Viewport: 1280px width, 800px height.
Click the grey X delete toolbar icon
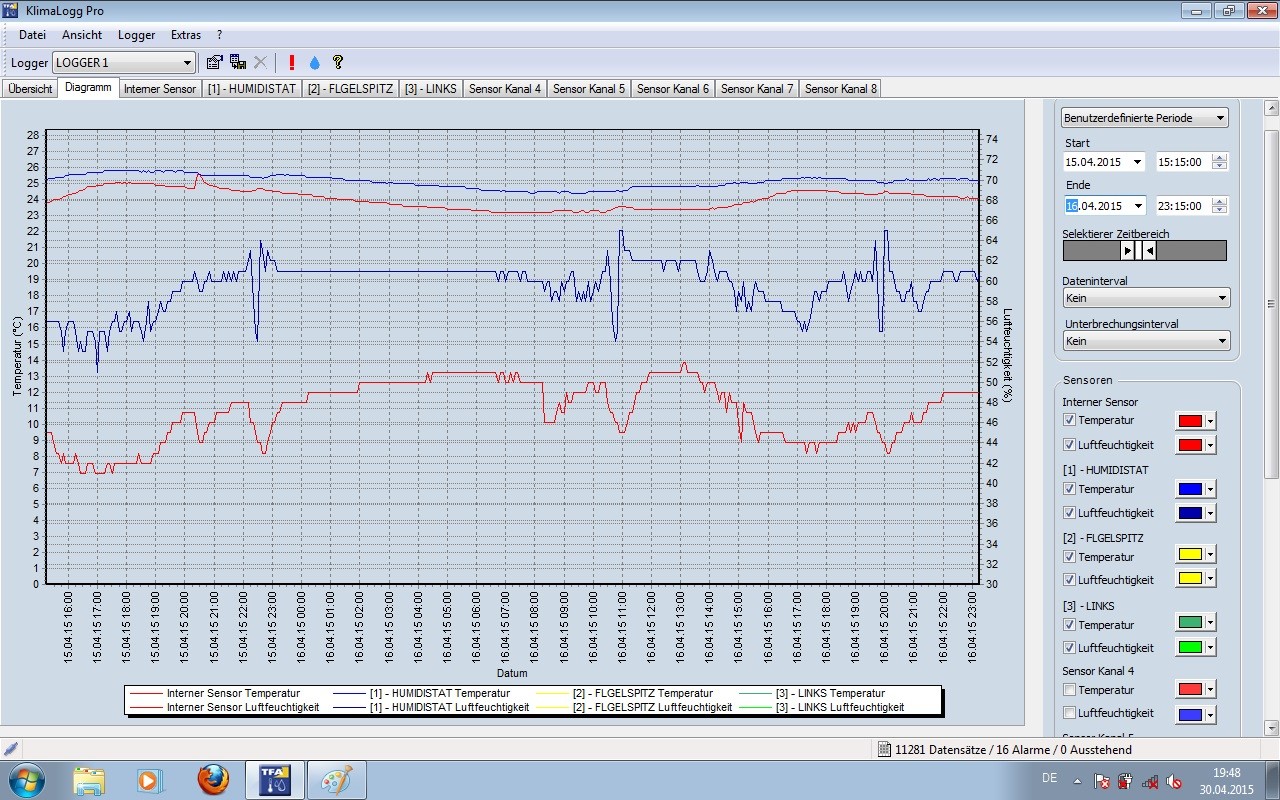pos(260,62)
